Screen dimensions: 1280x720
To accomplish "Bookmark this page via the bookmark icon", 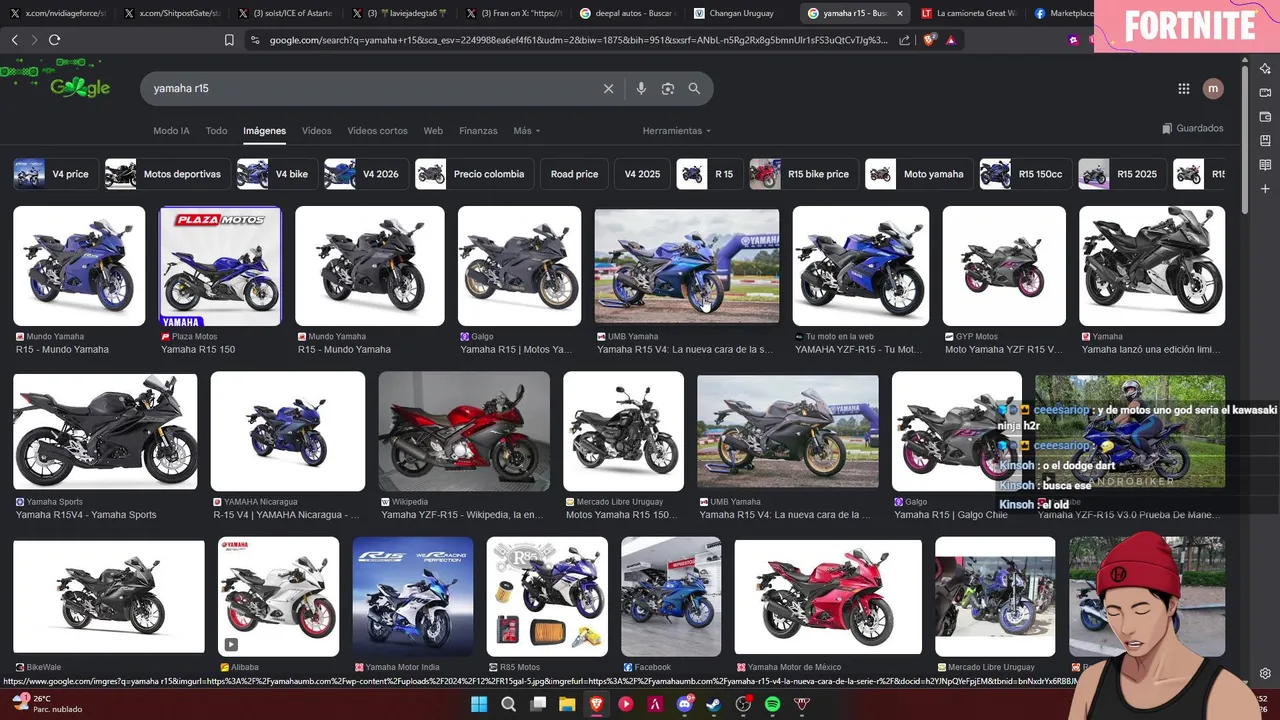I will click(229, 40).
